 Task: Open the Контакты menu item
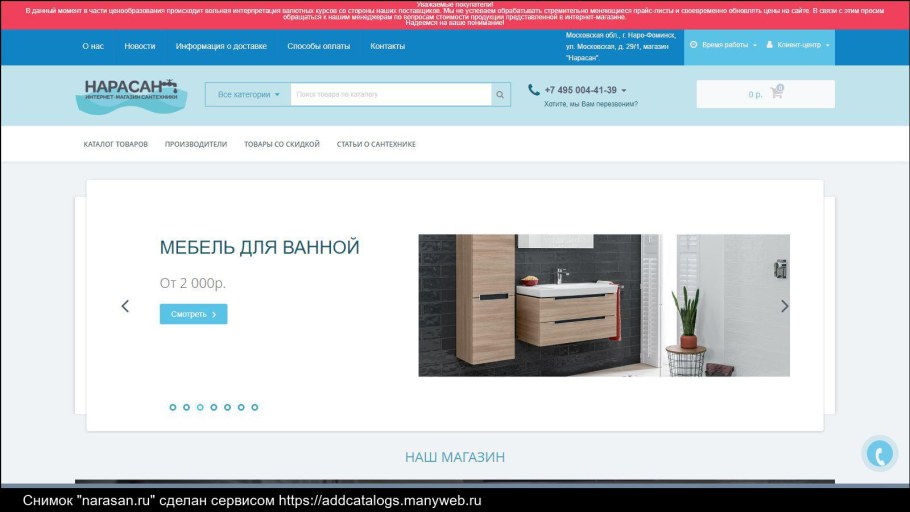388,46
